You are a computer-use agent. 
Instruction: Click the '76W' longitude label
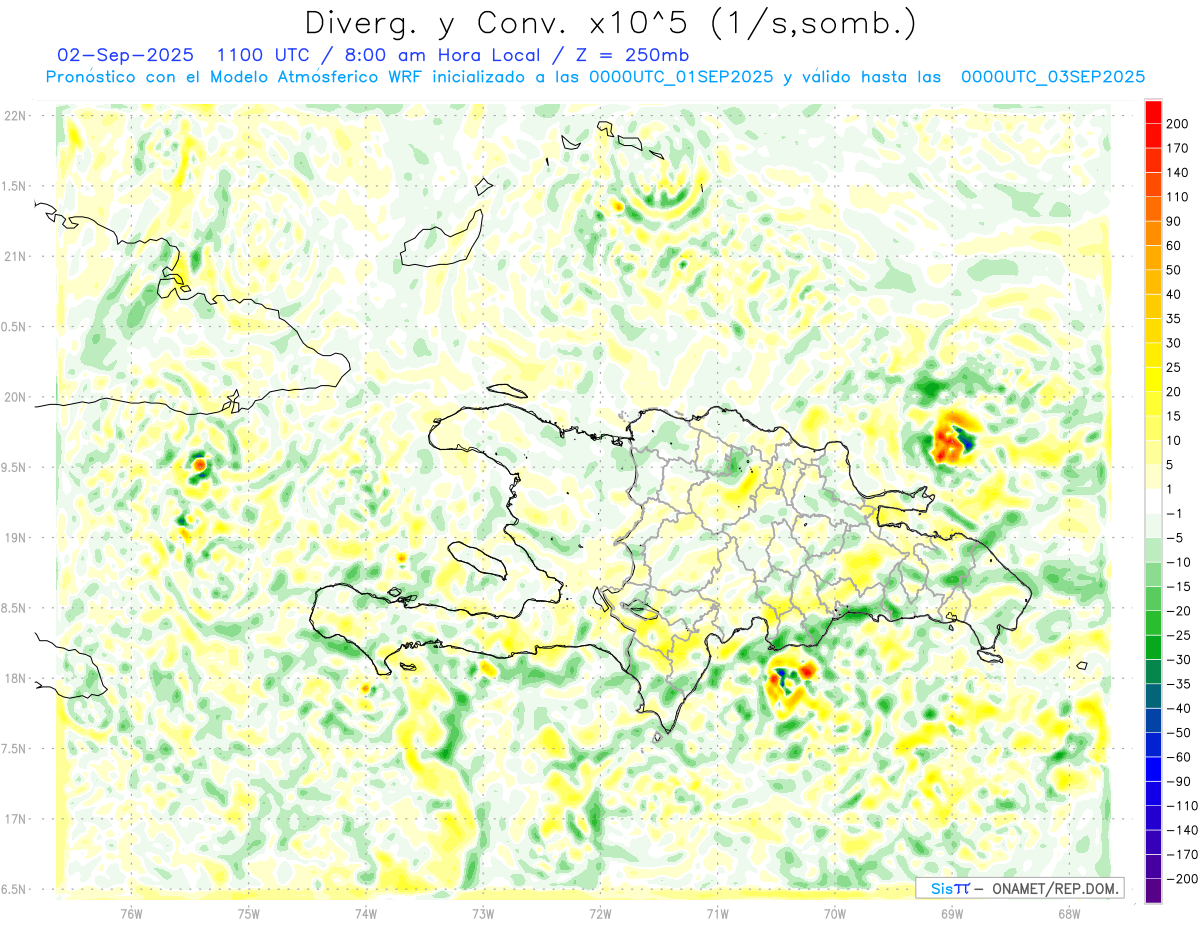click(x=131, y=913)
